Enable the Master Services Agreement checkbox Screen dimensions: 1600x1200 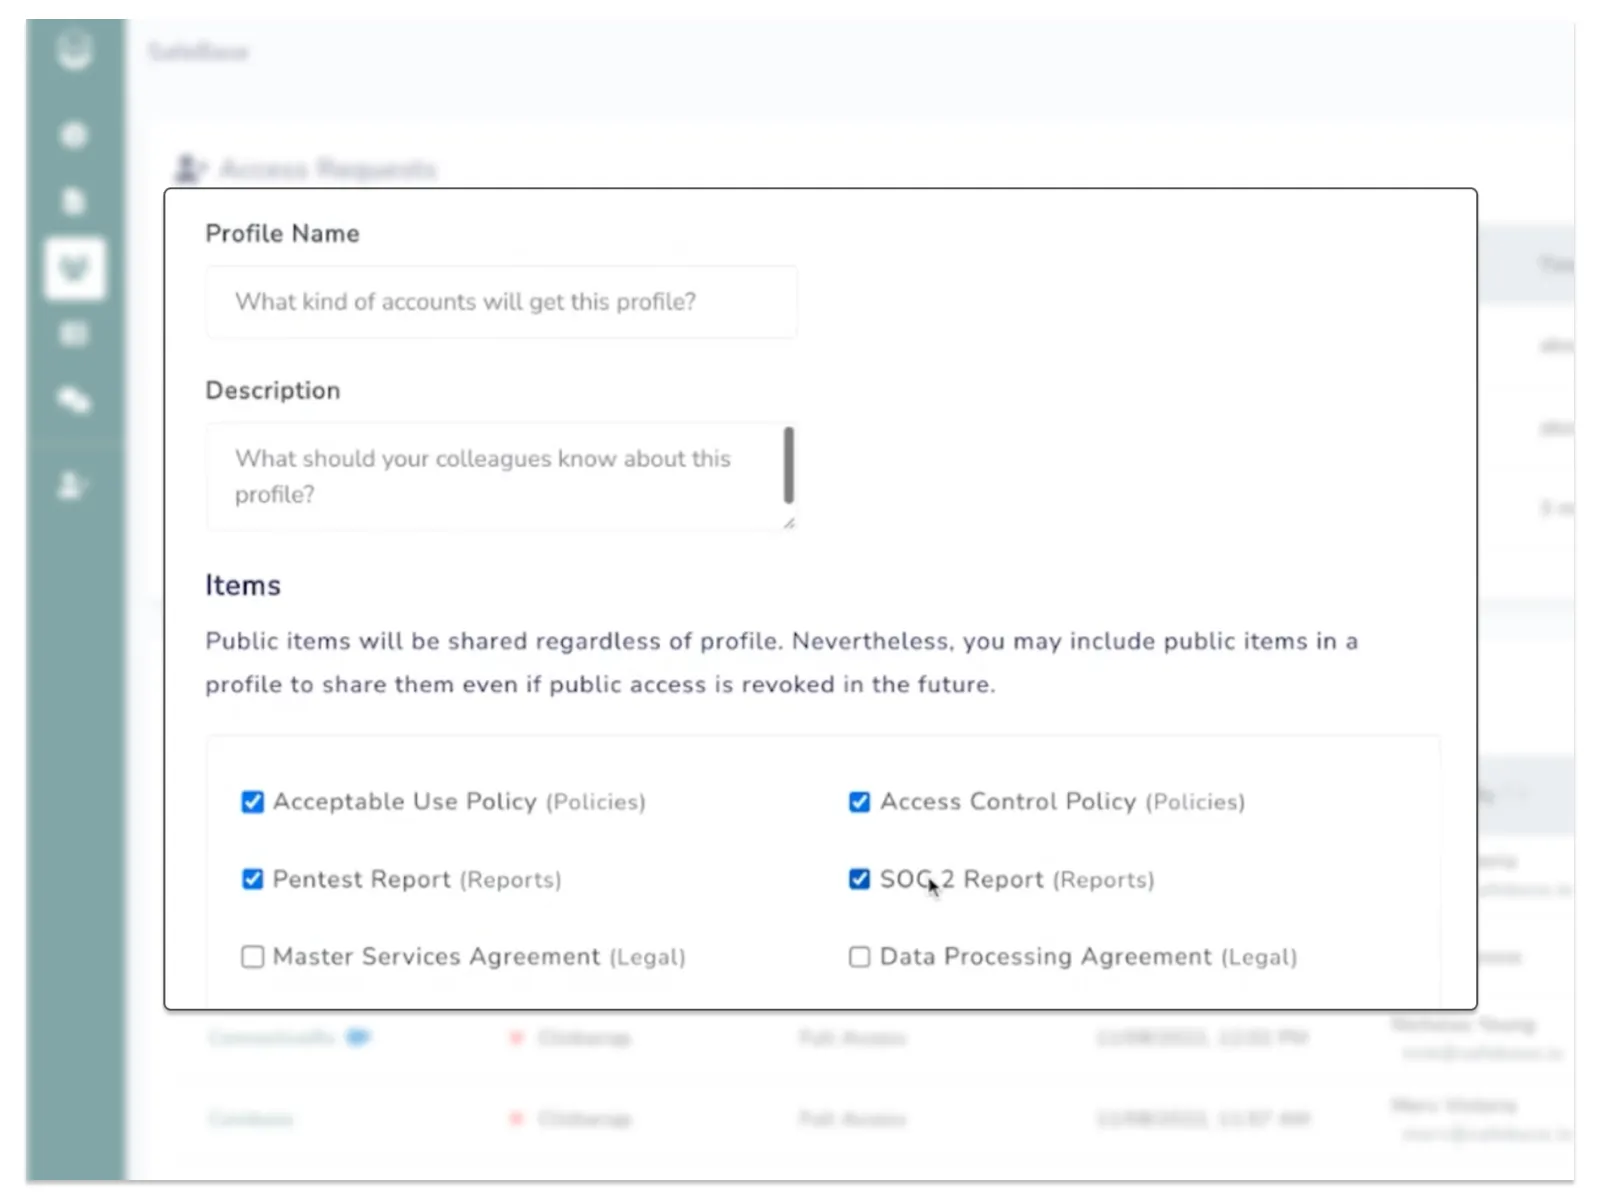253,957
